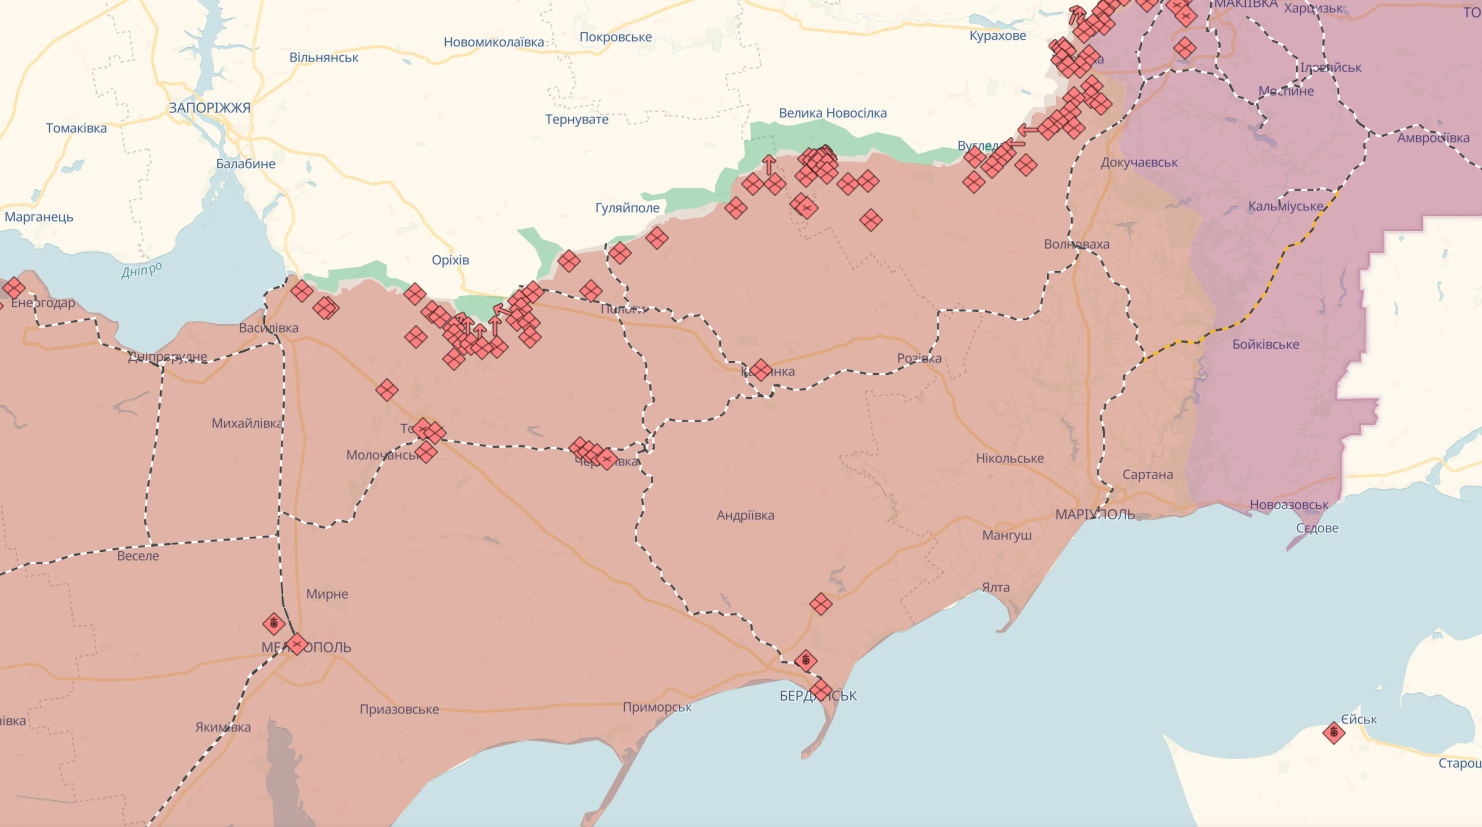Click the Новоазовськ label
This screenshot has width=1482, height=827.
(1289, 505)
